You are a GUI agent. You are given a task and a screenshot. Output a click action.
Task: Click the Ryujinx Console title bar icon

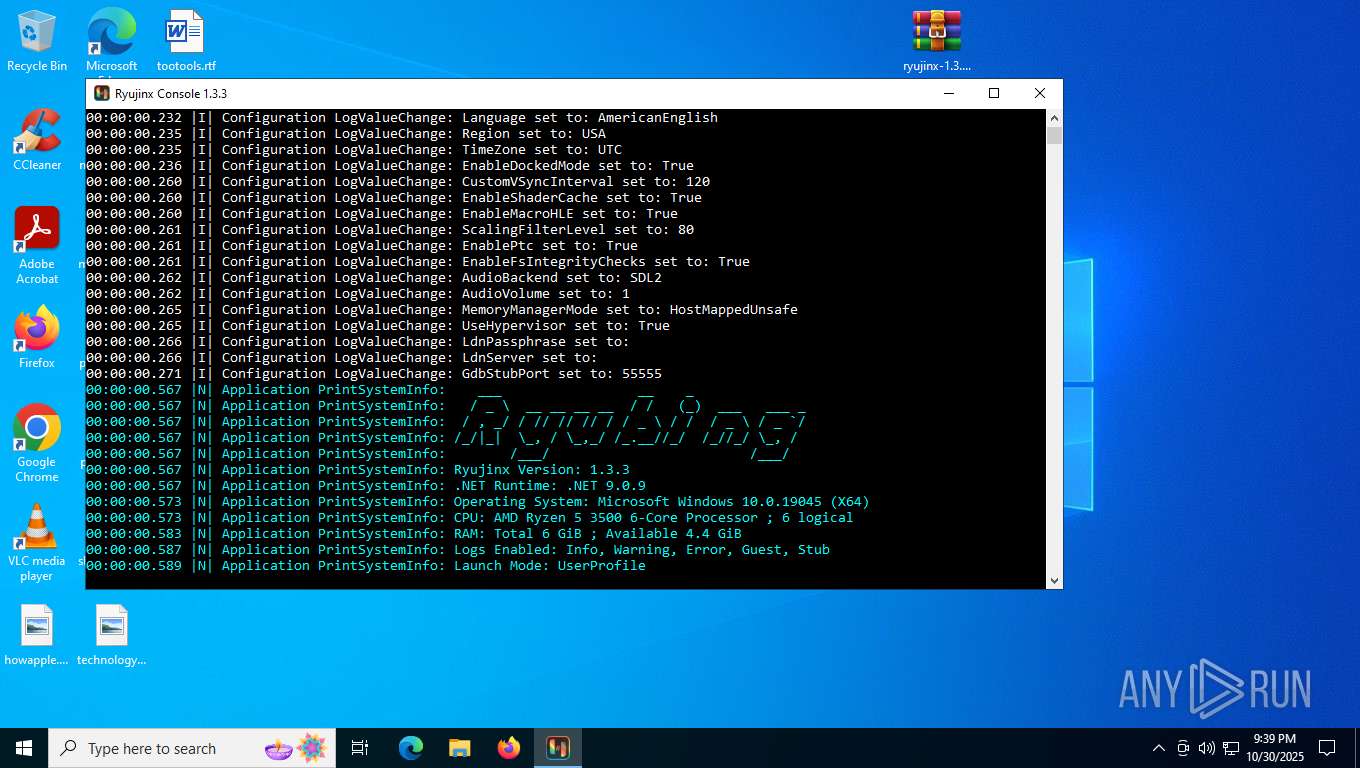click(102, 93)
